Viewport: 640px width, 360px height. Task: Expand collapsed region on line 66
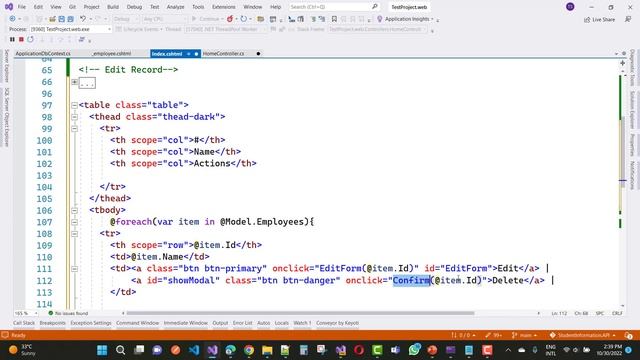point(74,82)
